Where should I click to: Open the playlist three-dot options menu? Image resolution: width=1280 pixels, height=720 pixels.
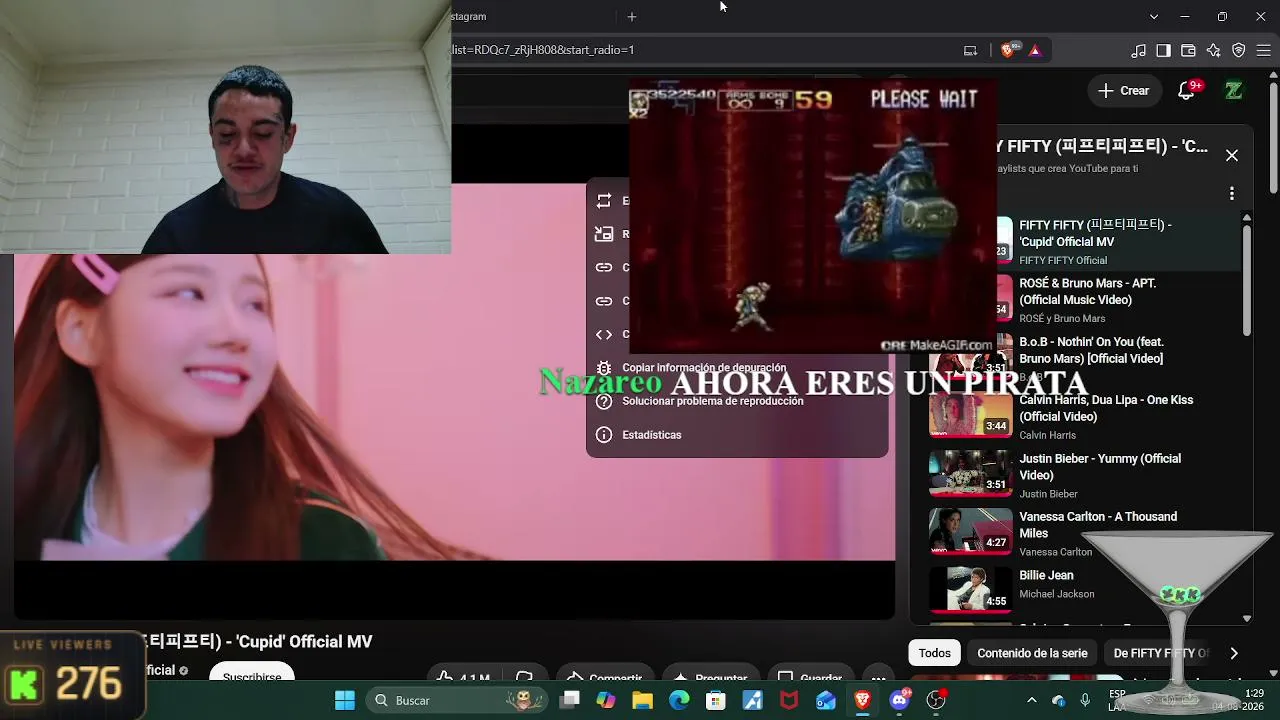pyautogui.click(x=1232, y=193)
